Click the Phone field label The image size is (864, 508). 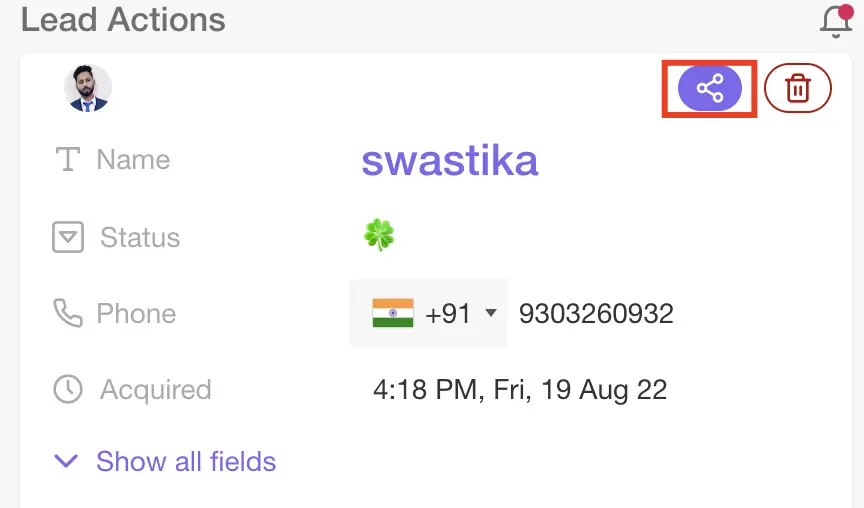tap(136, 314)
